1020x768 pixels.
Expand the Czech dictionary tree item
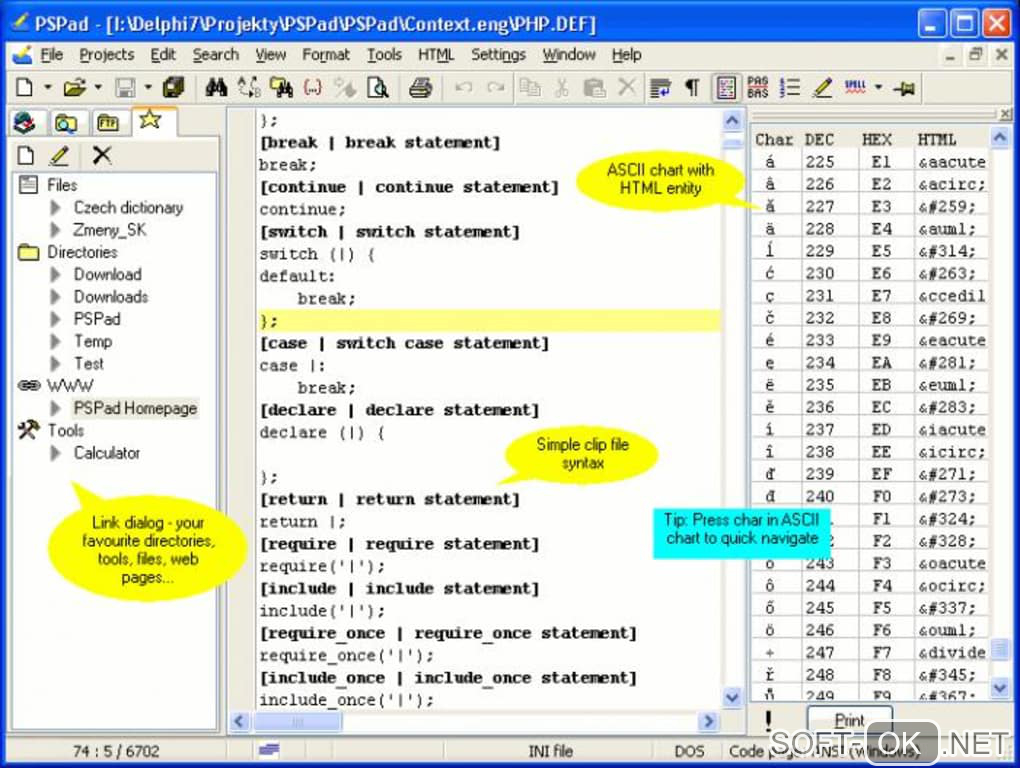(x=56, y=208)
